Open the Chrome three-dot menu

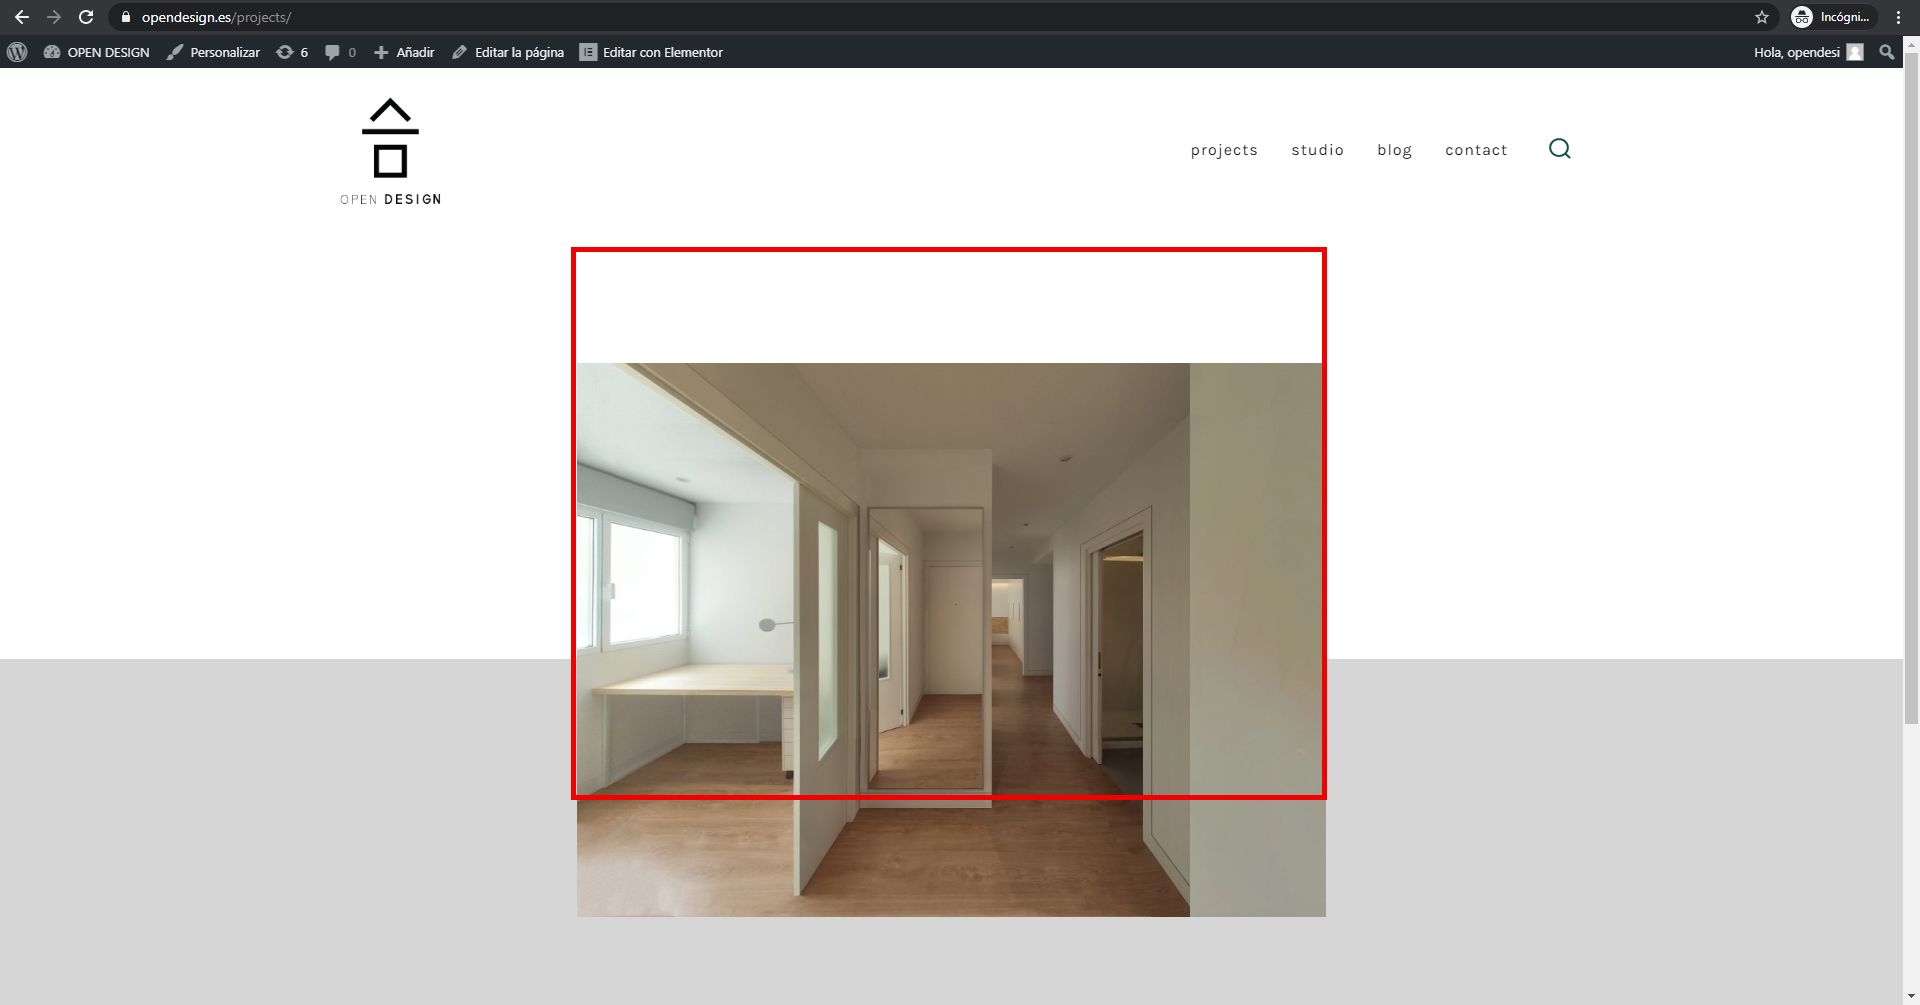click(1898, 17)
